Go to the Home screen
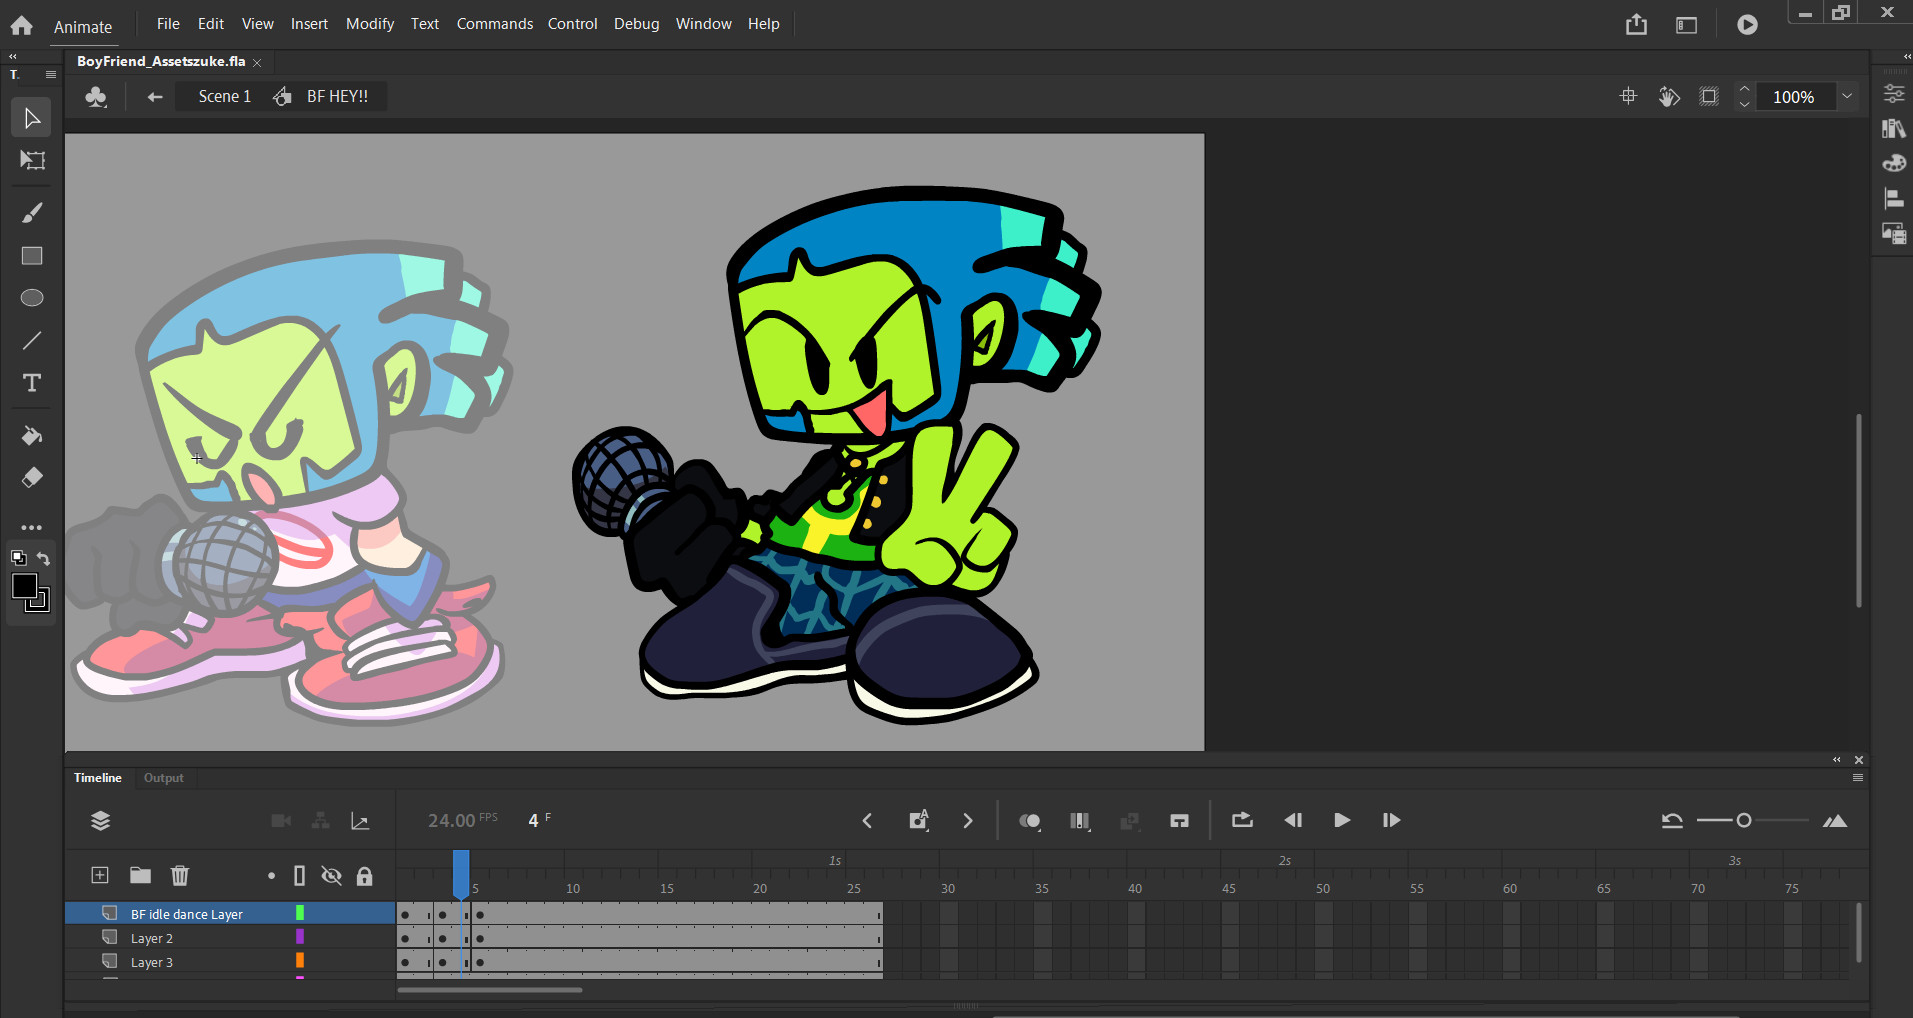Image resolution: width=1913 pixels, height=1018 pixels. (21, 25)
